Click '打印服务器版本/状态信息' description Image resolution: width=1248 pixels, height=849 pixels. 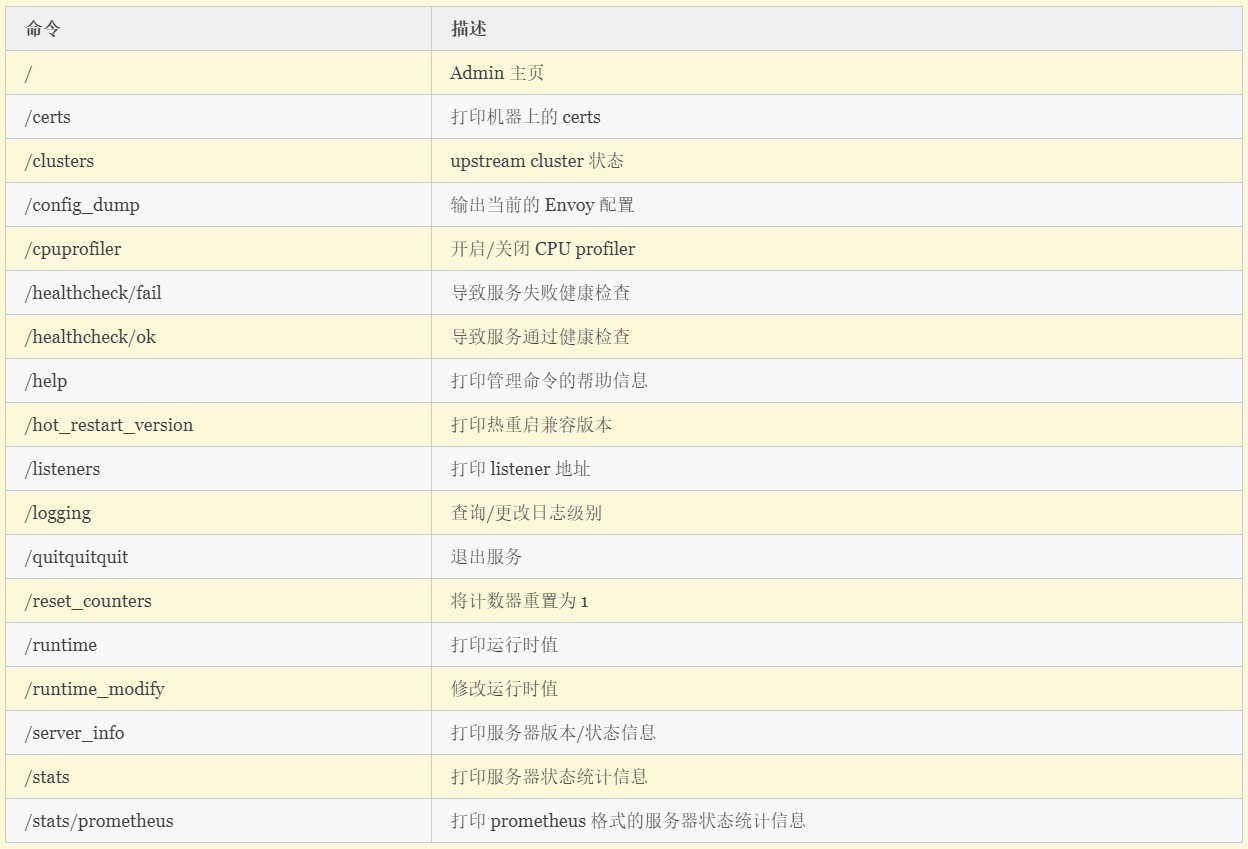(x=553, y=733)
